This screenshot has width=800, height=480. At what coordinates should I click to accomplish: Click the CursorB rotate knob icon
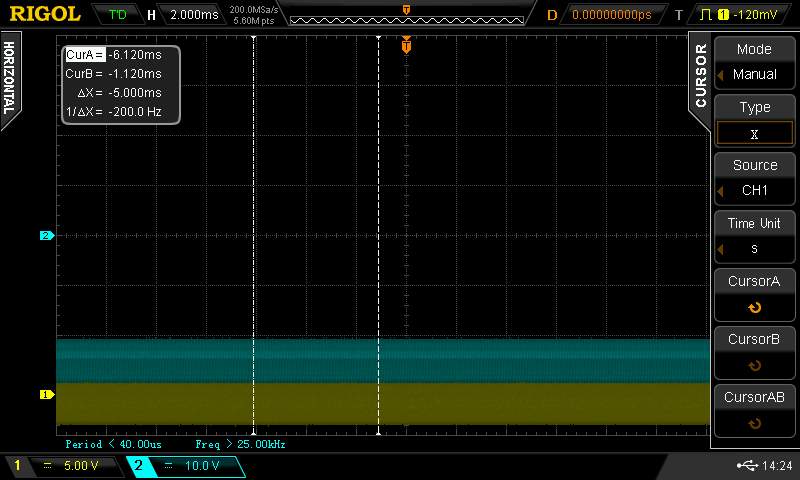pos(754,366)
